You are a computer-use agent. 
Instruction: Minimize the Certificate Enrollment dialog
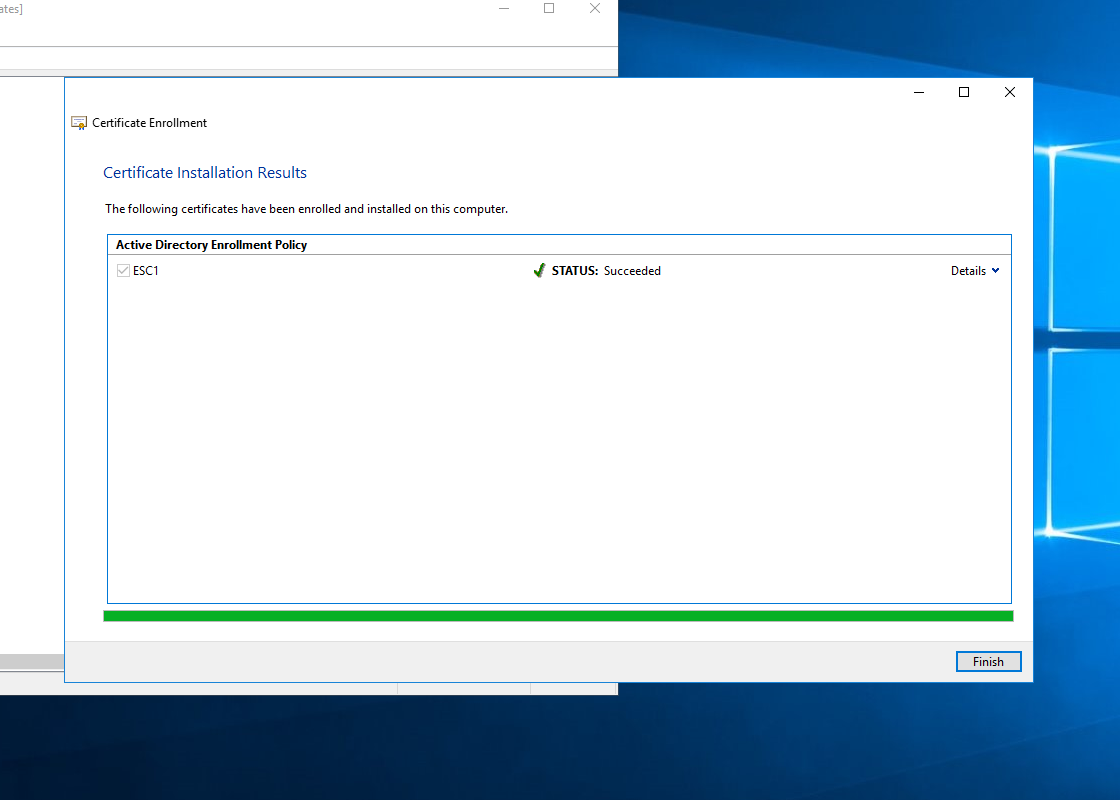[x=919, y=92]
